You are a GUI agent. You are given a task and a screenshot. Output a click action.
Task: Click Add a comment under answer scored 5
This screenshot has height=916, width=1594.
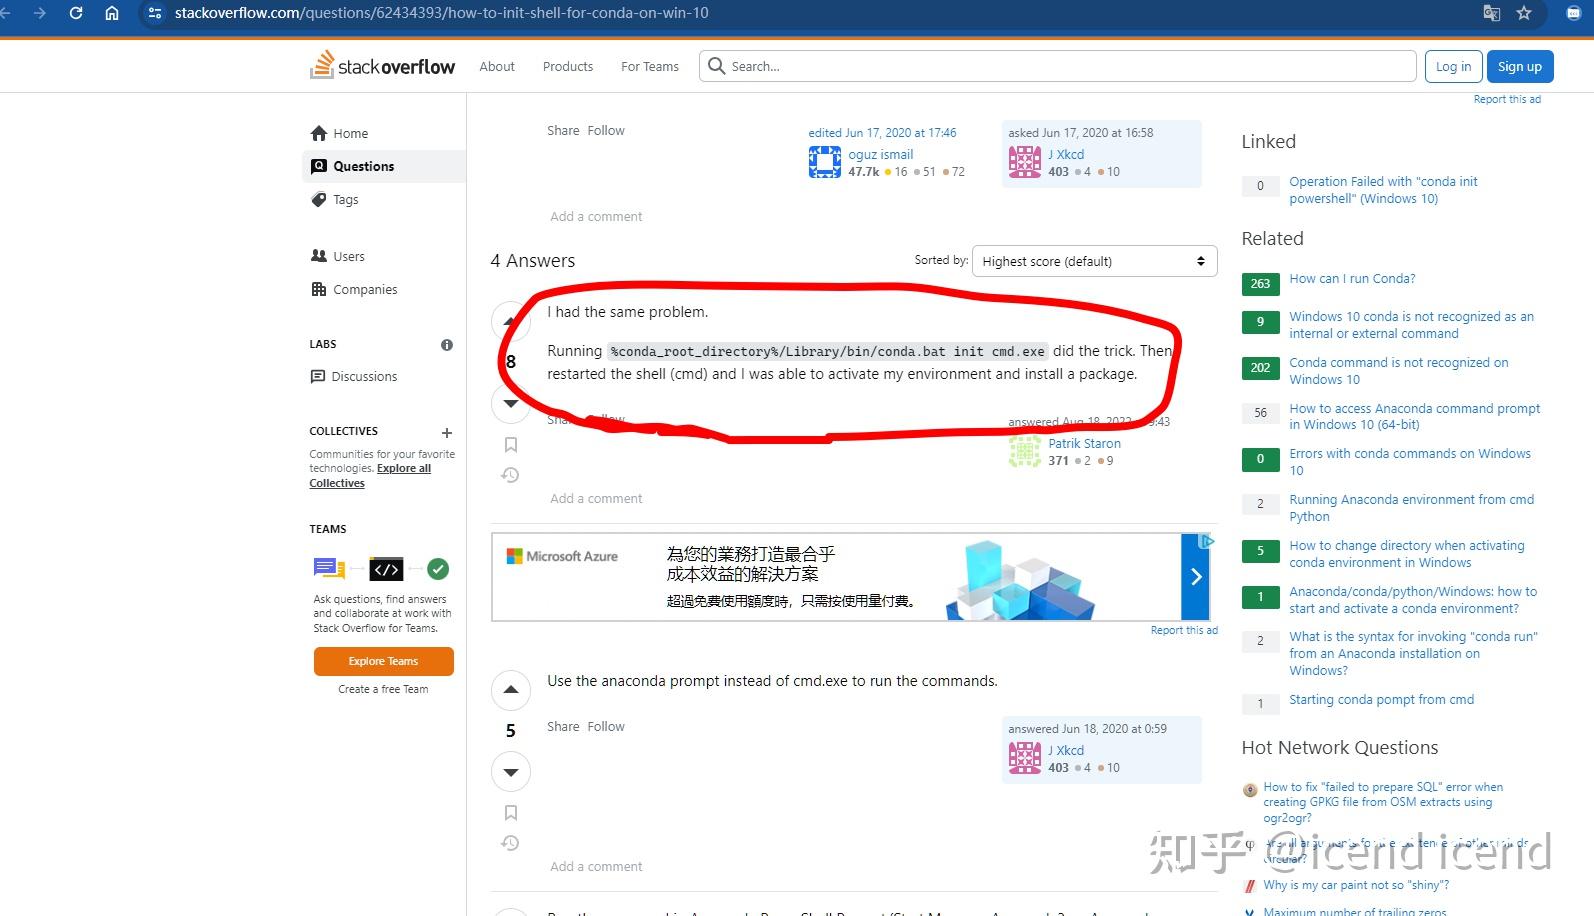coord(596,866)
